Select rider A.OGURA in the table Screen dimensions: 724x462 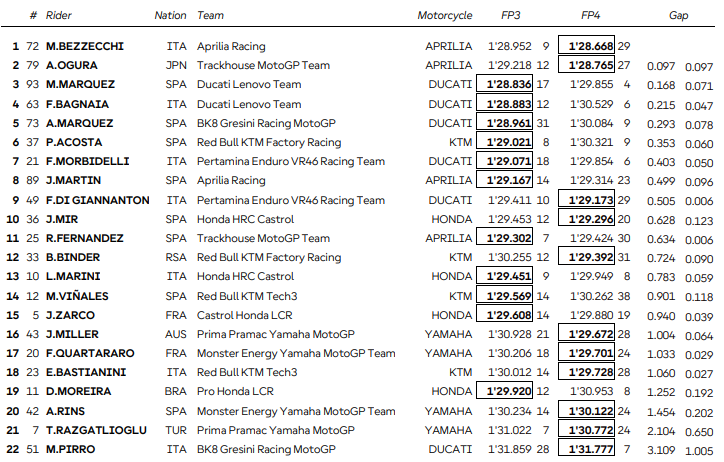pyautogui.click(x=71, y=66)
